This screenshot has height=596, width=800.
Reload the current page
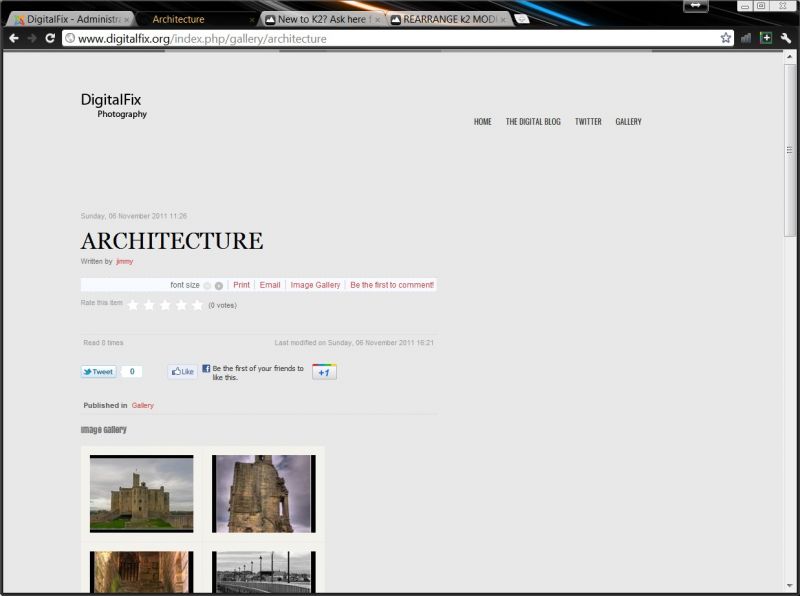[49, 38]
